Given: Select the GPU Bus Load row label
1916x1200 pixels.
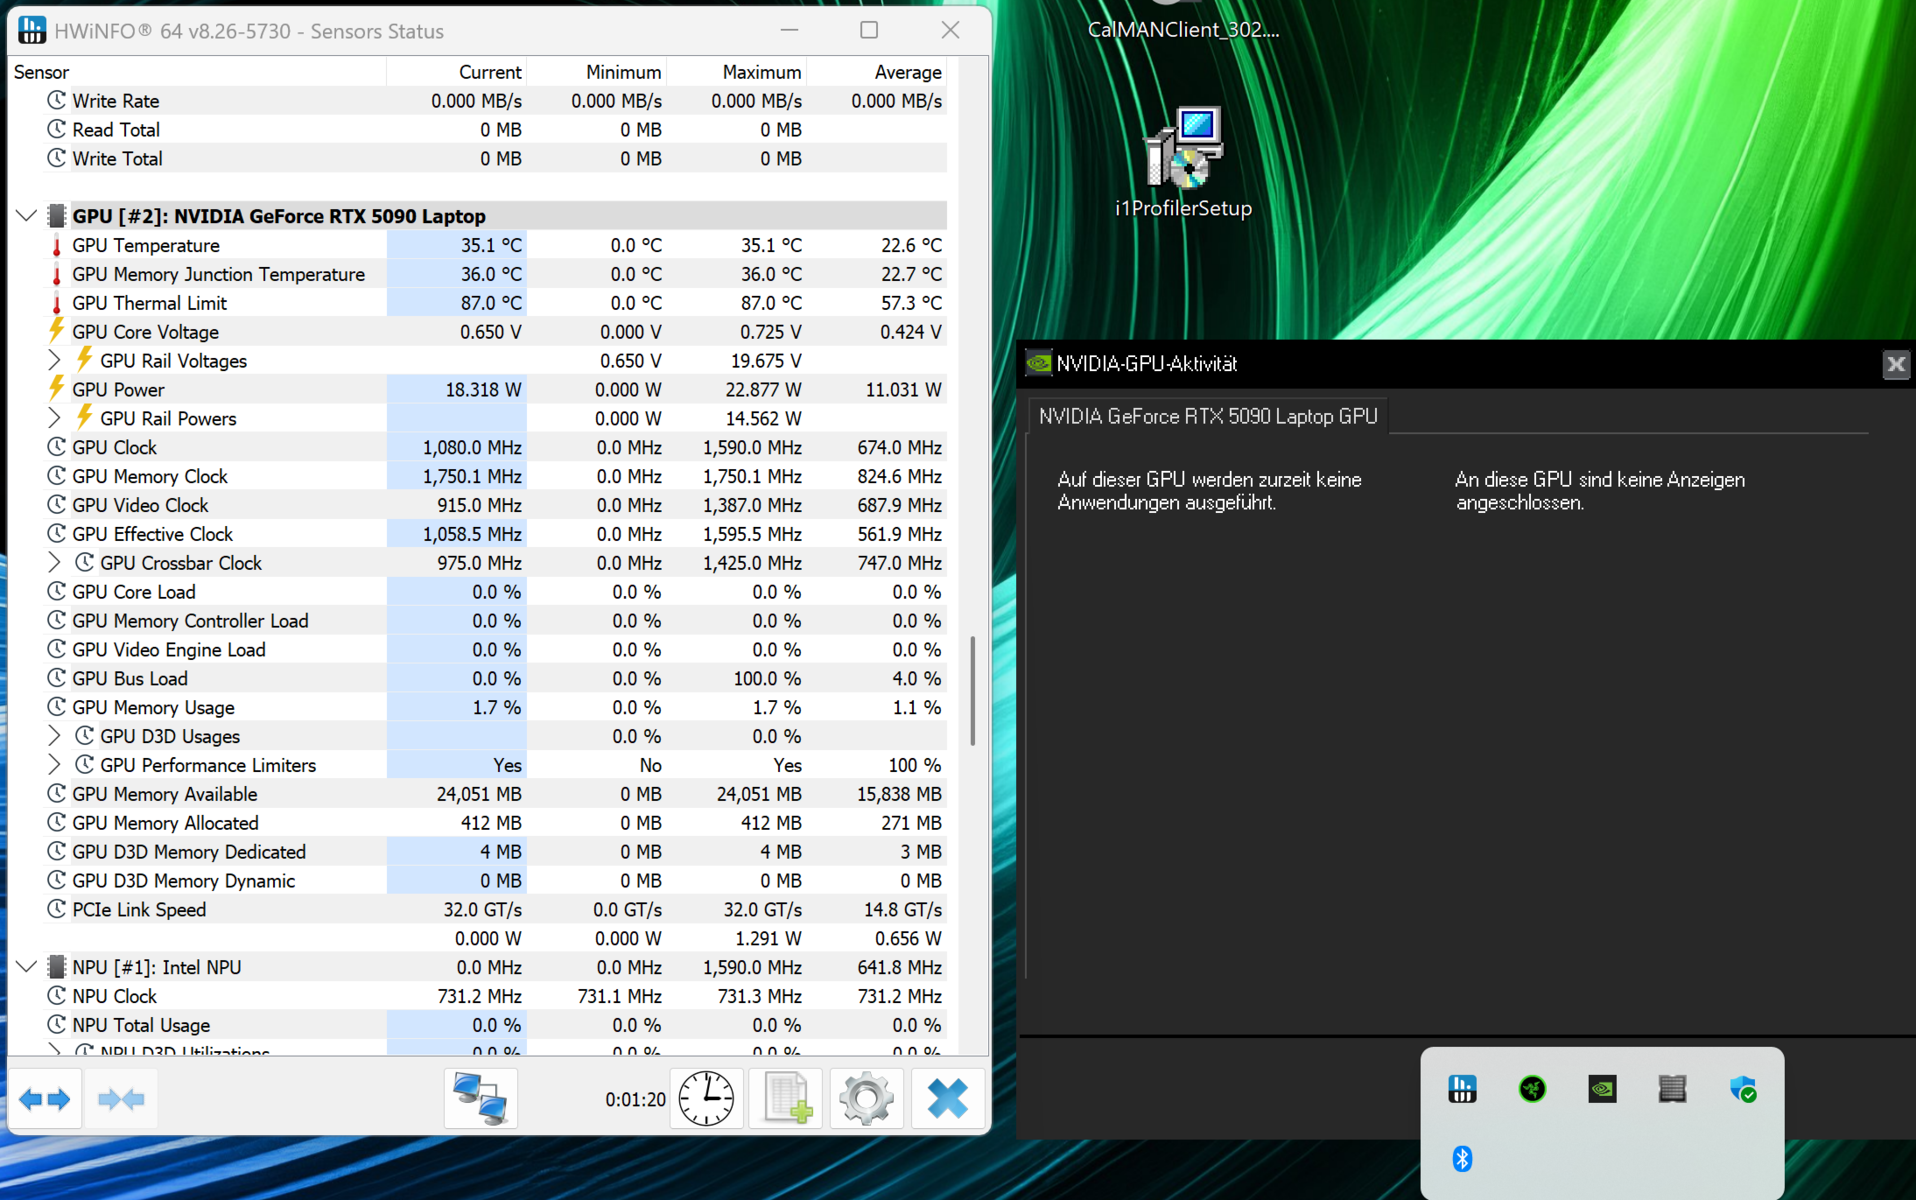Looking at the screenshot, I should [130, 679].
